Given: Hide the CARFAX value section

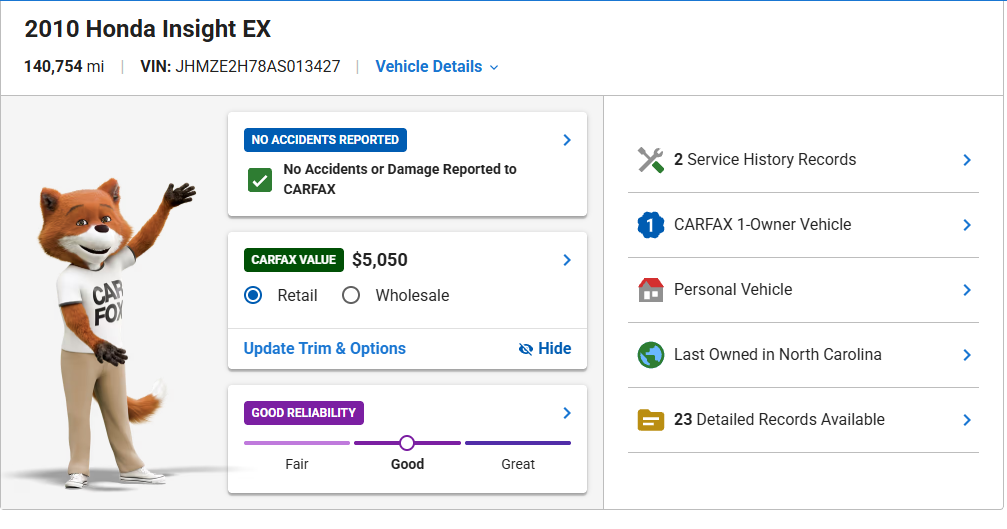Looking at the screenshot, I should (545, 349).
